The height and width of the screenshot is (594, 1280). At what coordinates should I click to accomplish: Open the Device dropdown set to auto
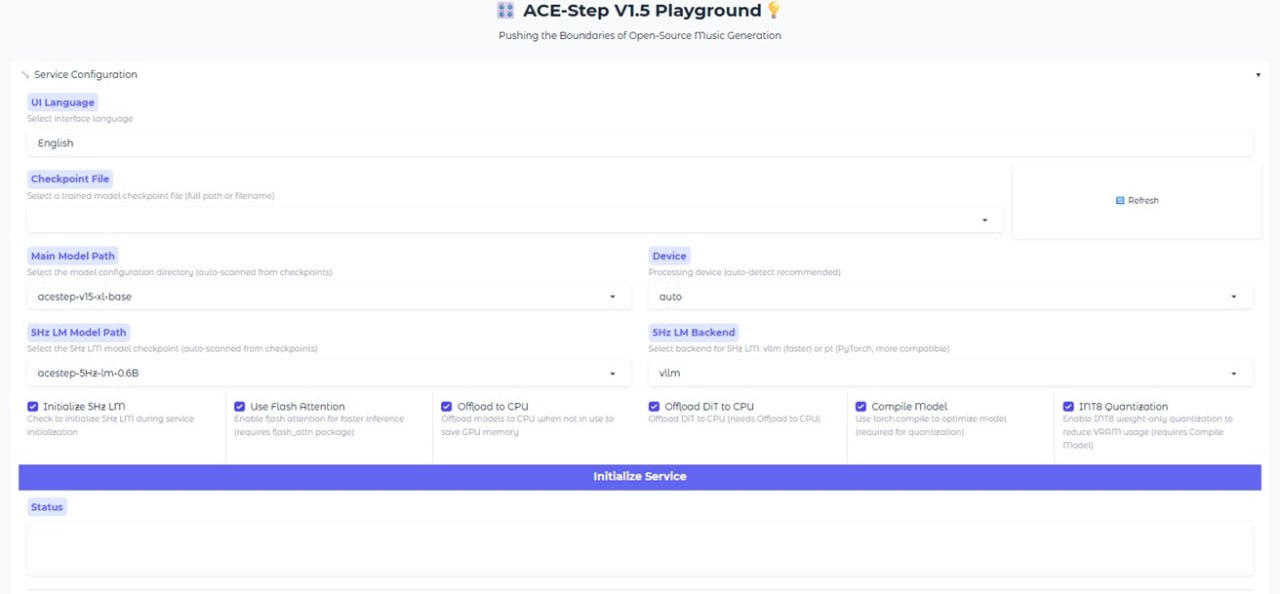950,297
